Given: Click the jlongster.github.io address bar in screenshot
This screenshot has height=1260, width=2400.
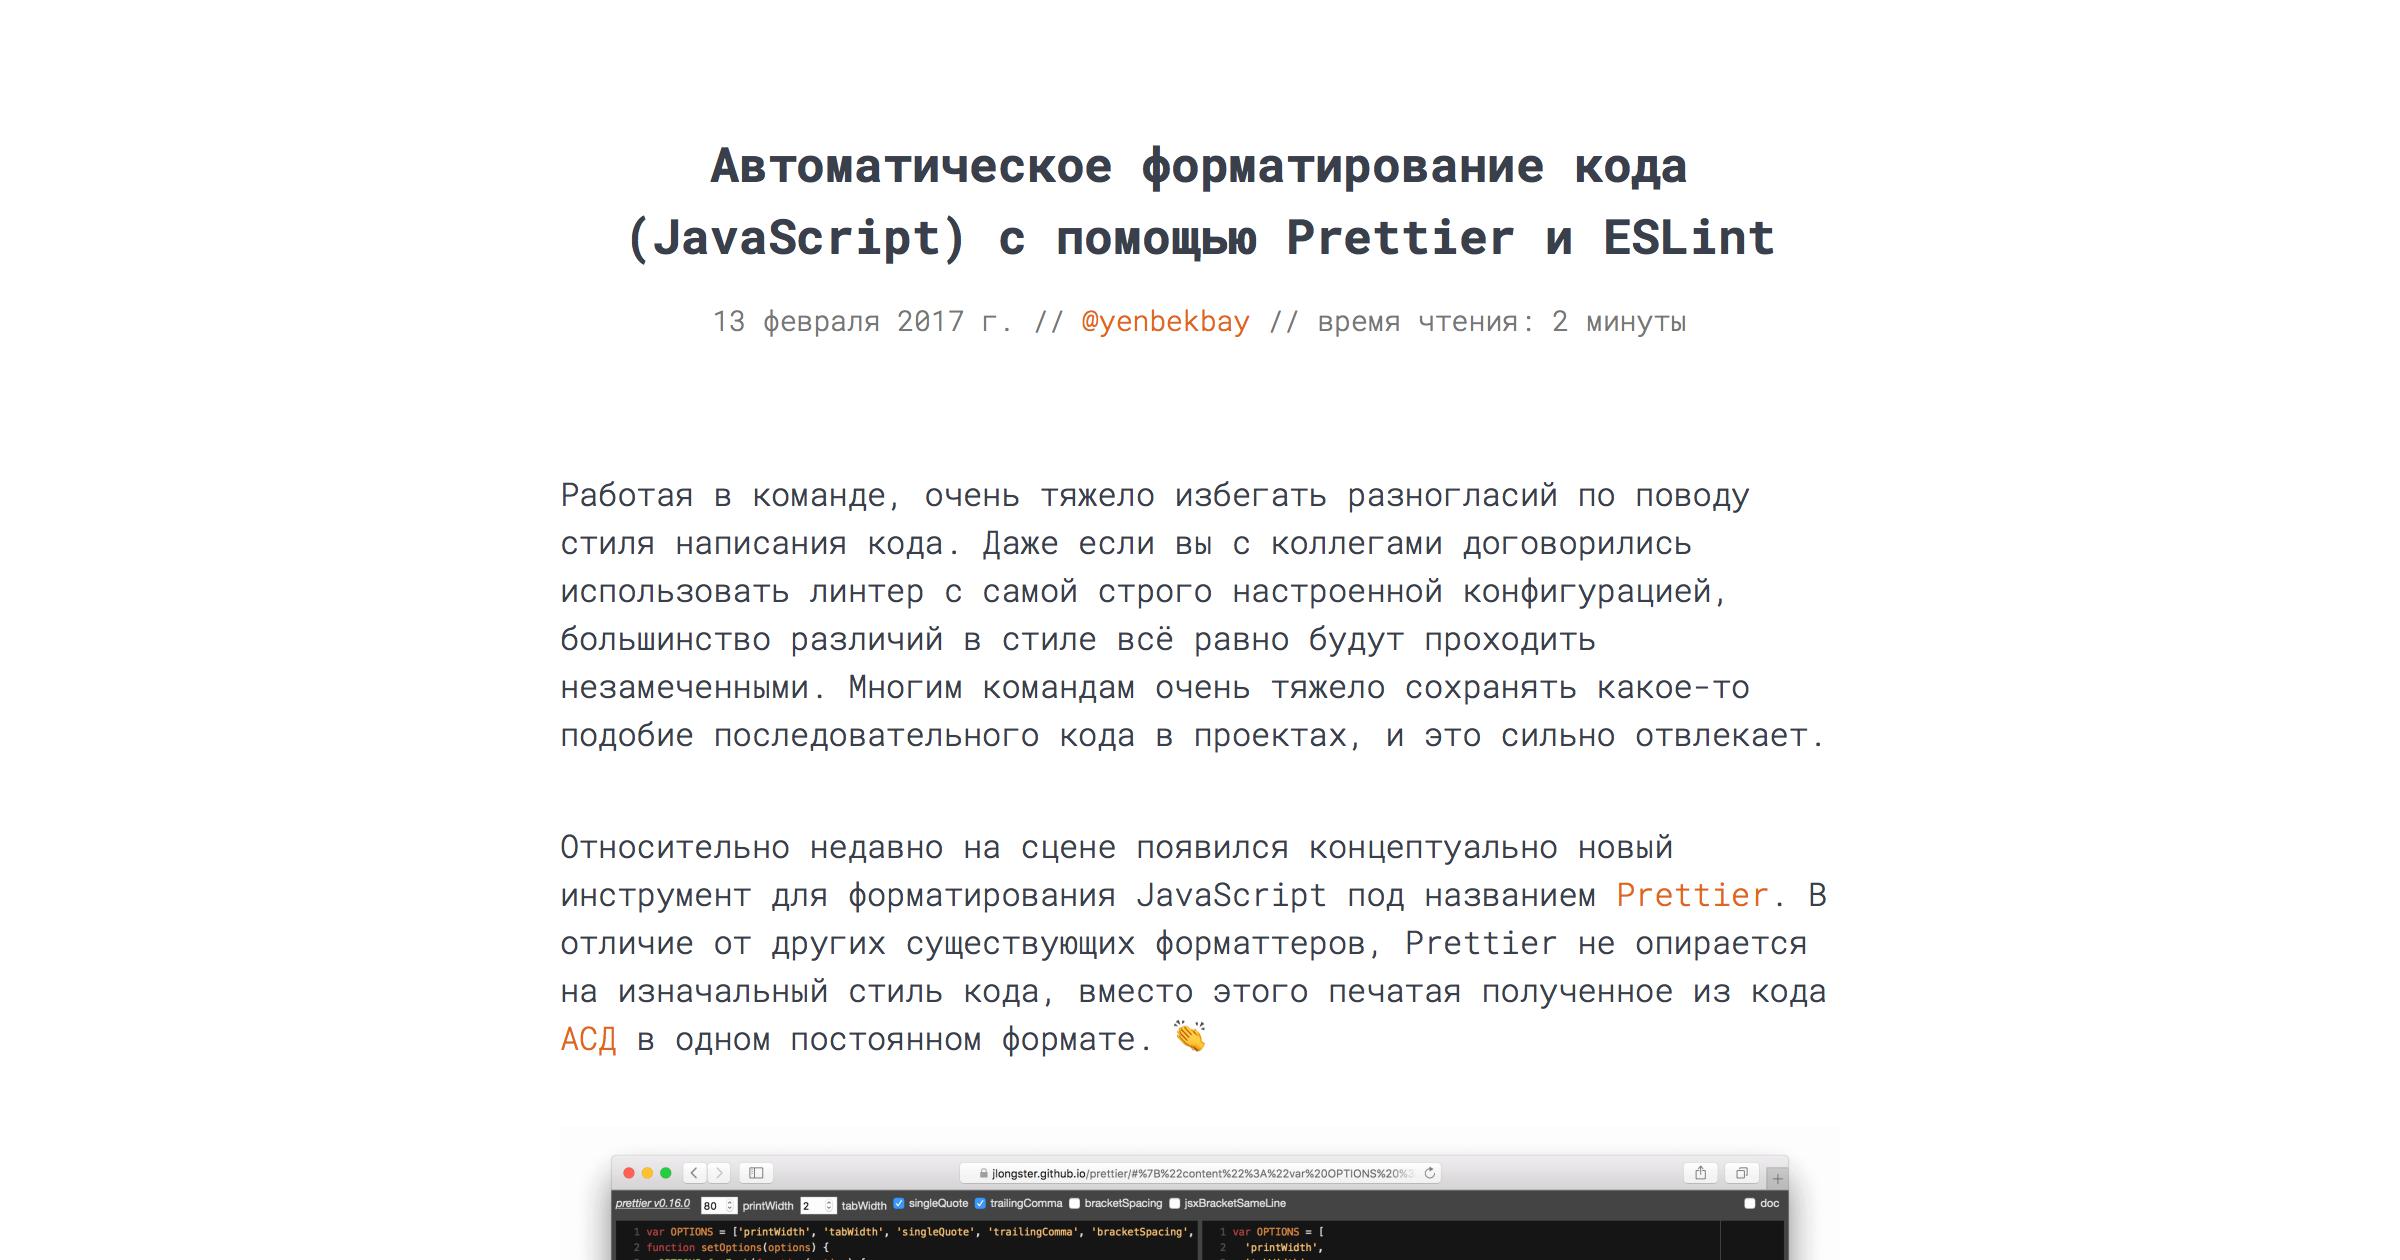Looking at the screenshot, I should pos(1200,1173).
